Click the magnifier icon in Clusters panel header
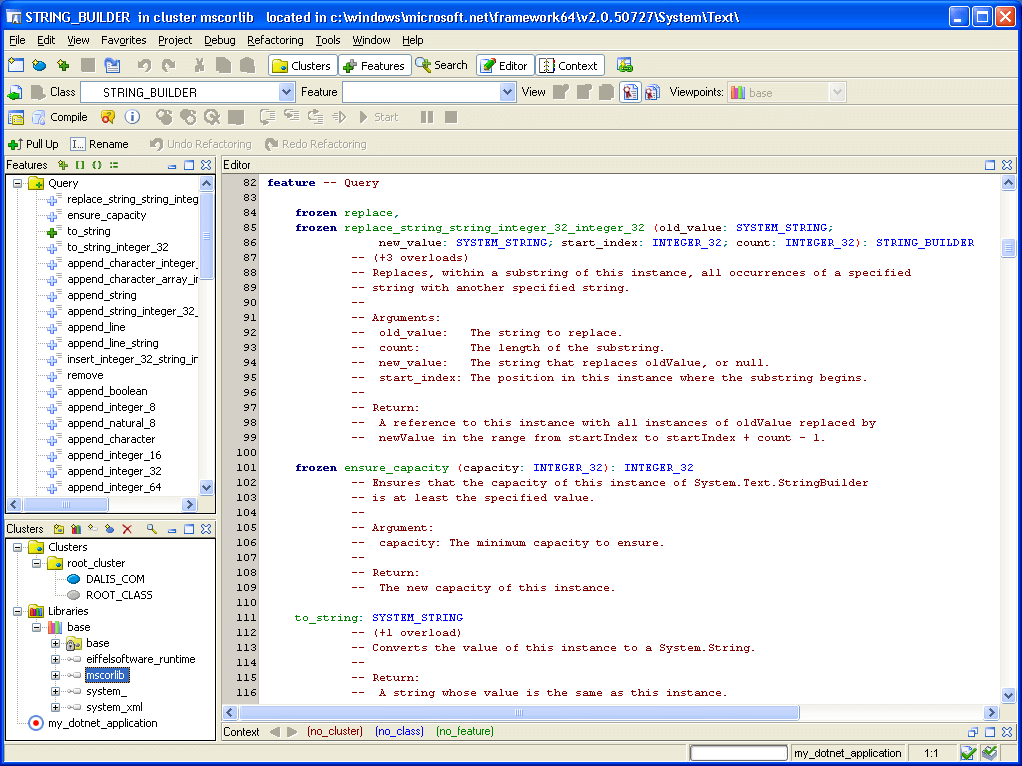The width and height of the screenshot is (1022, 766). coord(151,529)
